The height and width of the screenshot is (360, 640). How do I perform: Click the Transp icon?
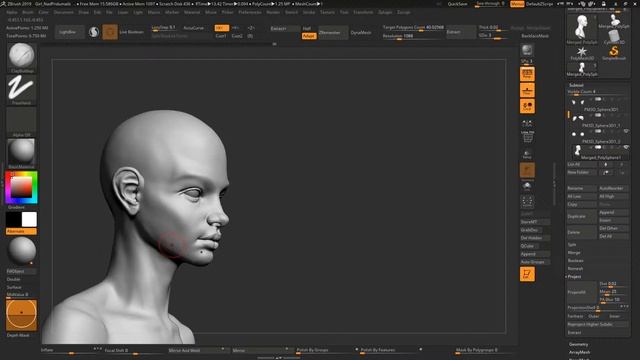pos(527,155)
